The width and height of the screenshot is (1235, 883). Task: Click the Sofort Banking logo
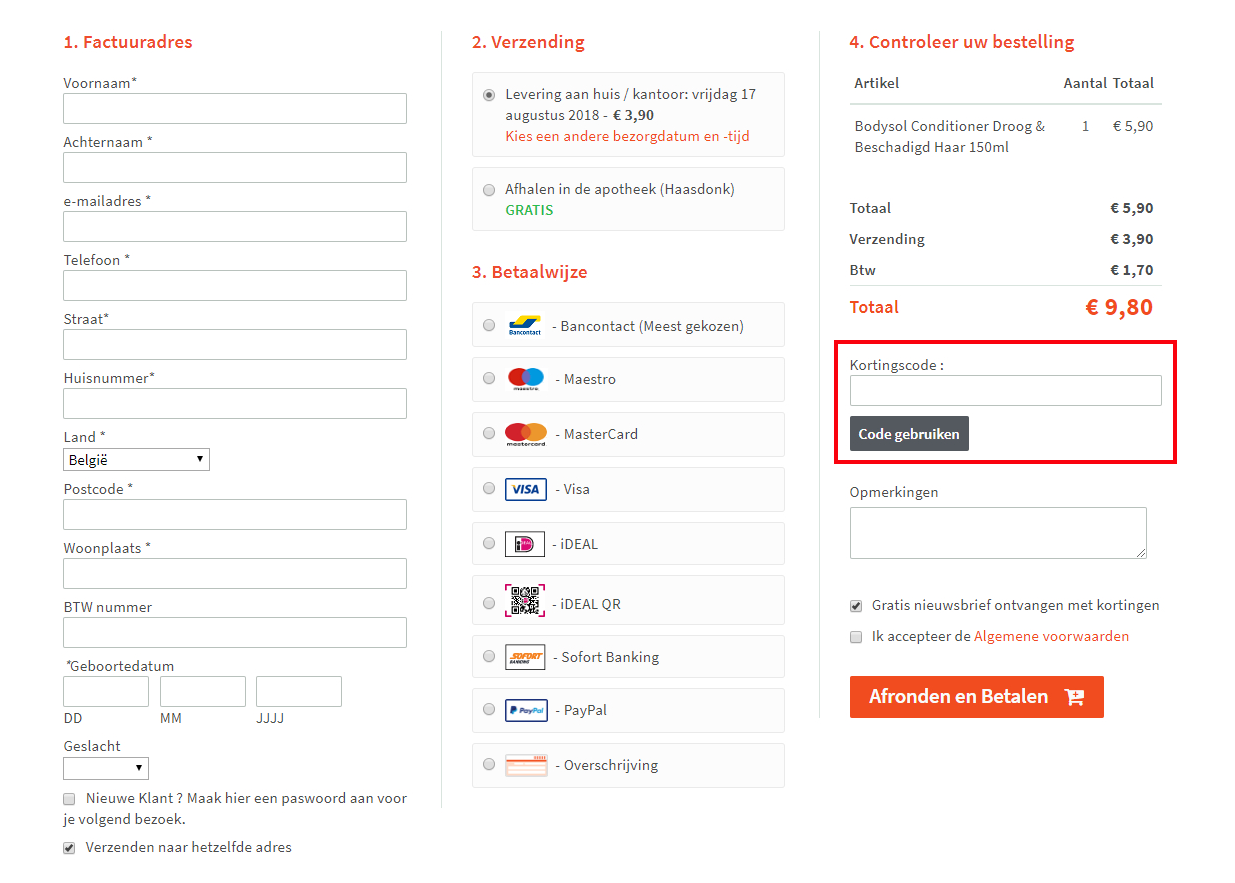tap(525, 657)
